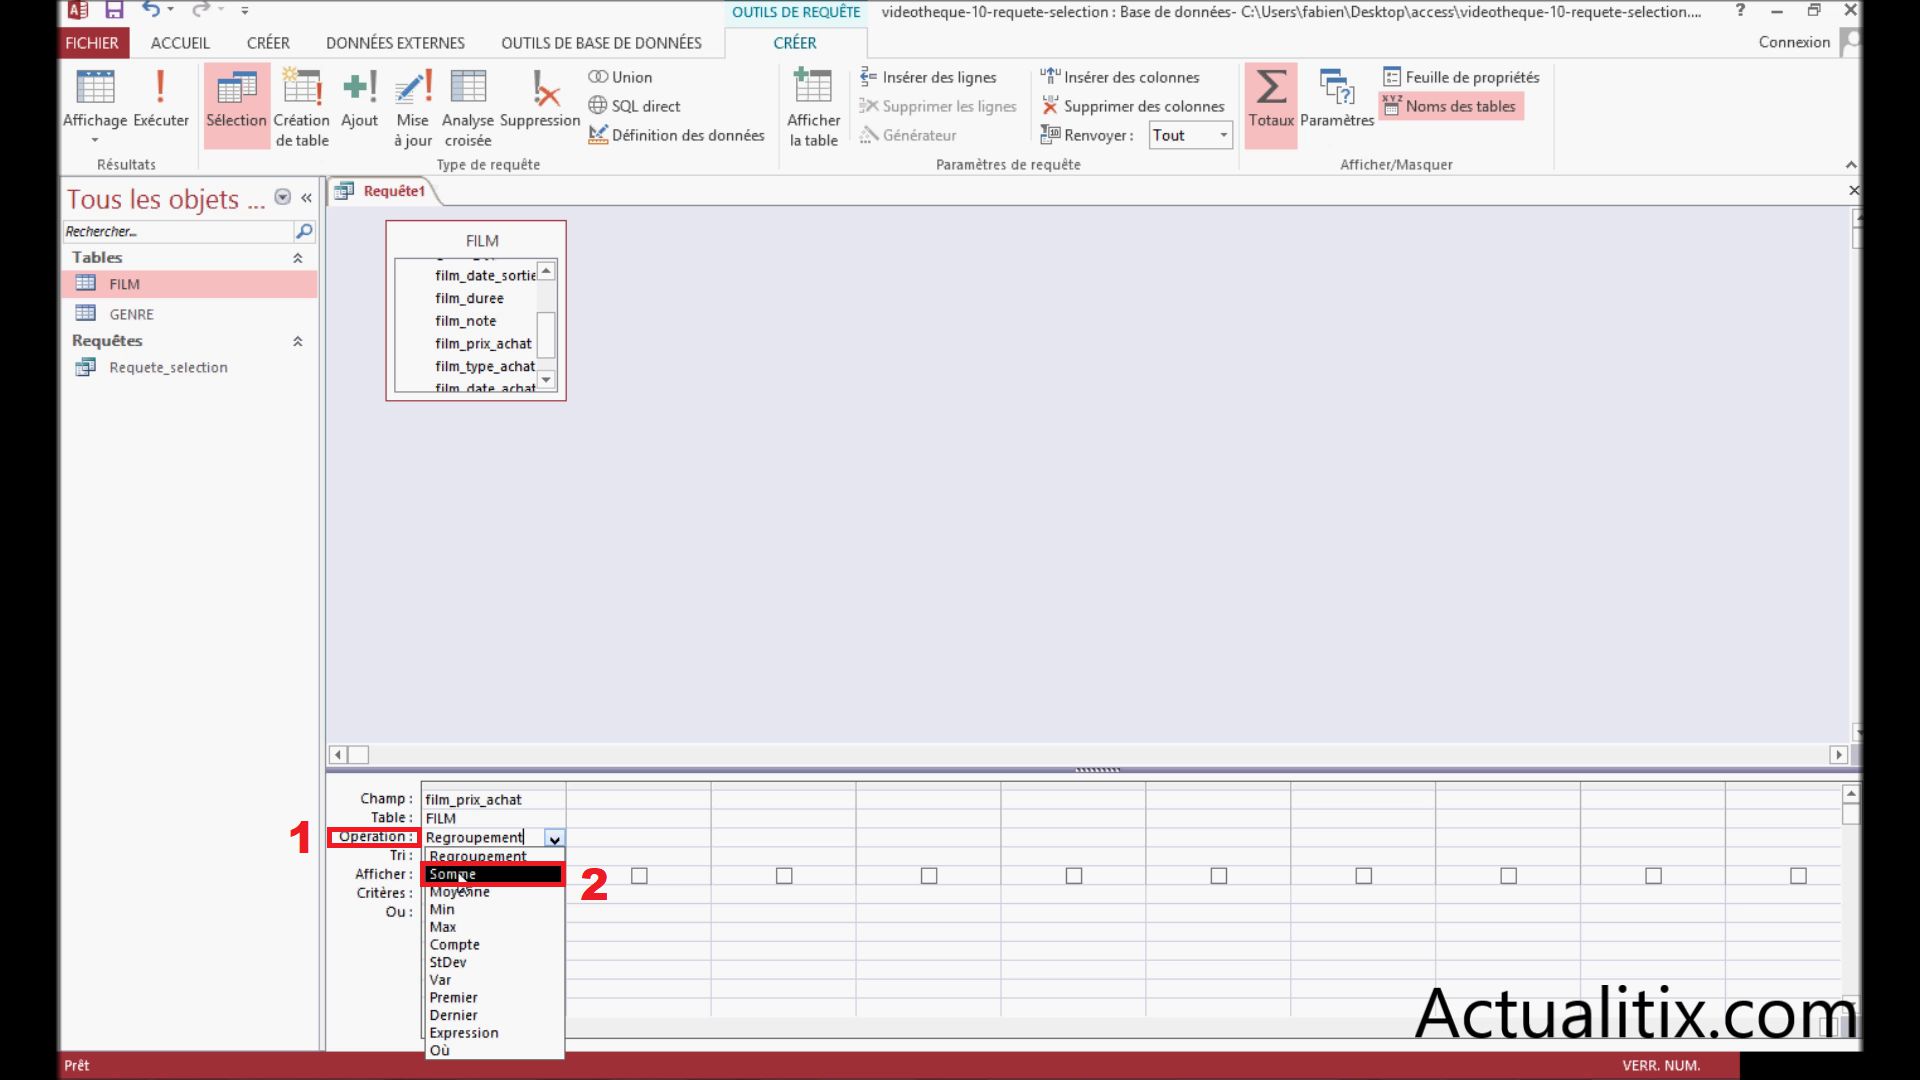Choose Somme in the operation list
The image size is (1920, 1080).
[492, 874]
